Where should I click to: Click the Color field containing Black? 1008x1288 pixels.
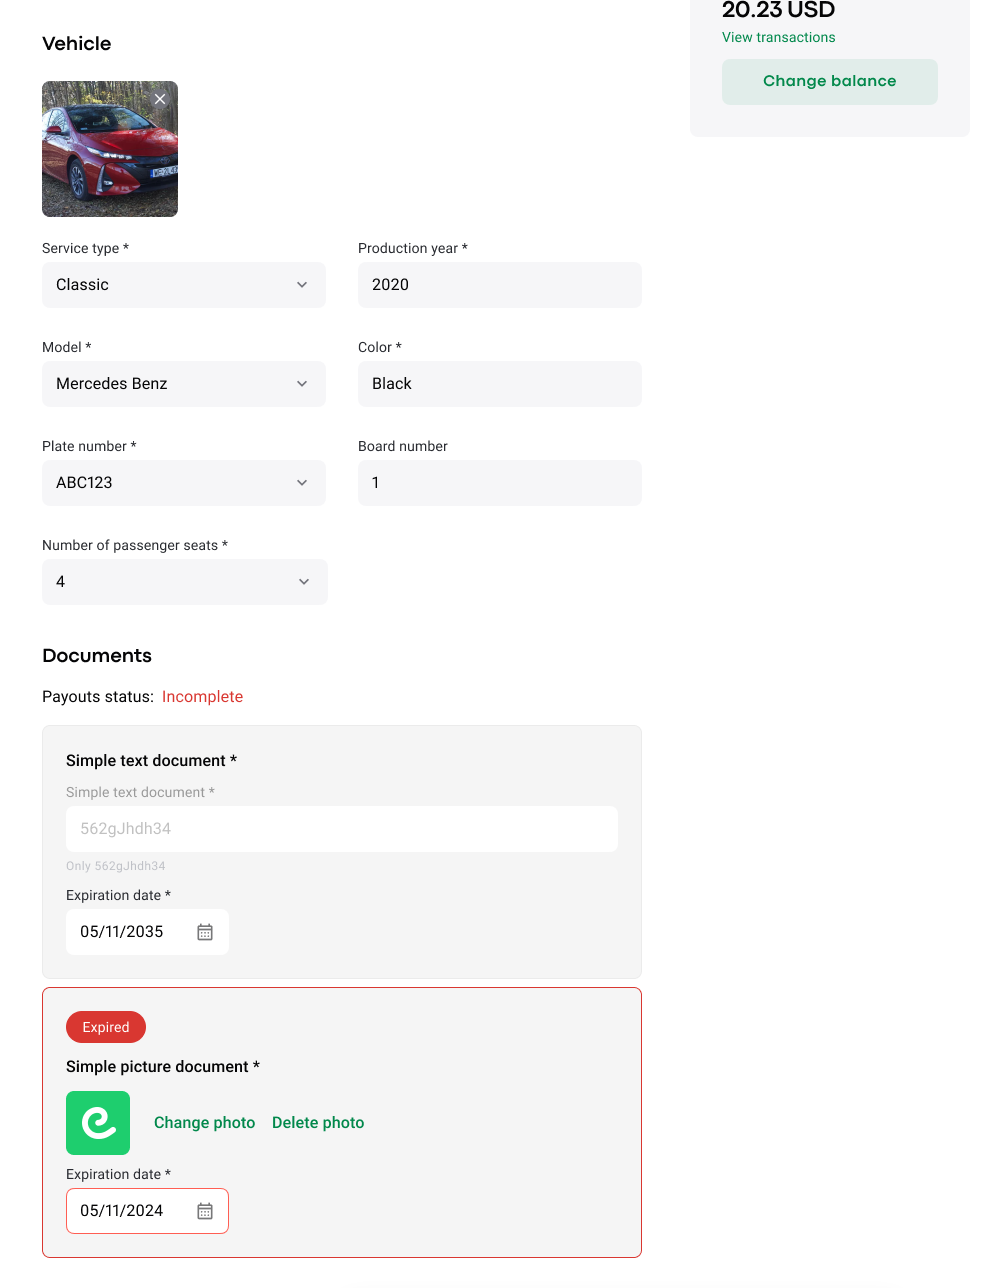coord(499,384)
